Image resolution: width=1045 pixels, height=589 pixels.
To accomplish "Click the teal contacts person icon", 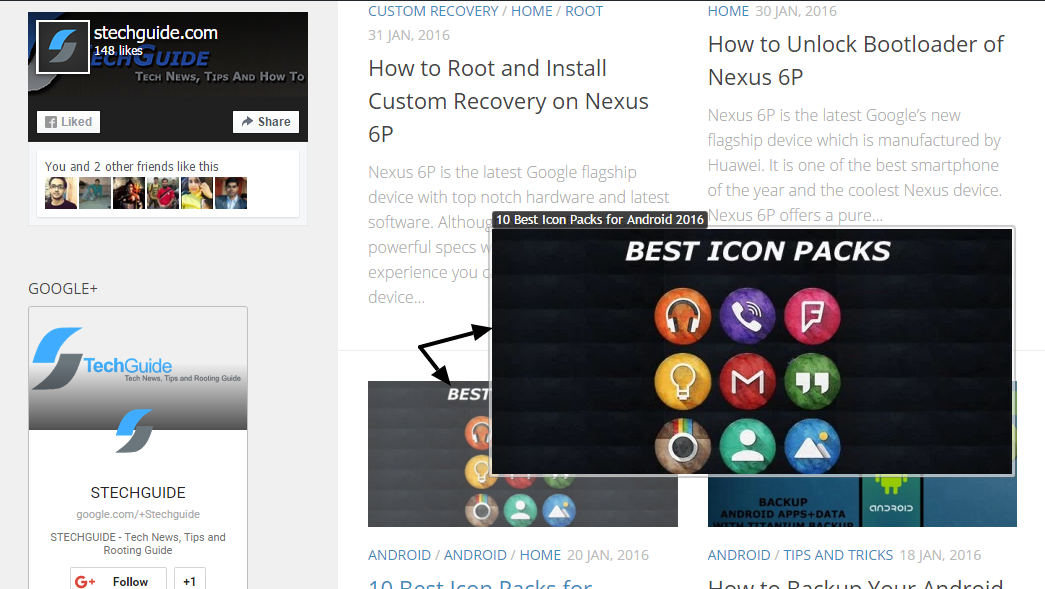I will click(x=747, y=445).
